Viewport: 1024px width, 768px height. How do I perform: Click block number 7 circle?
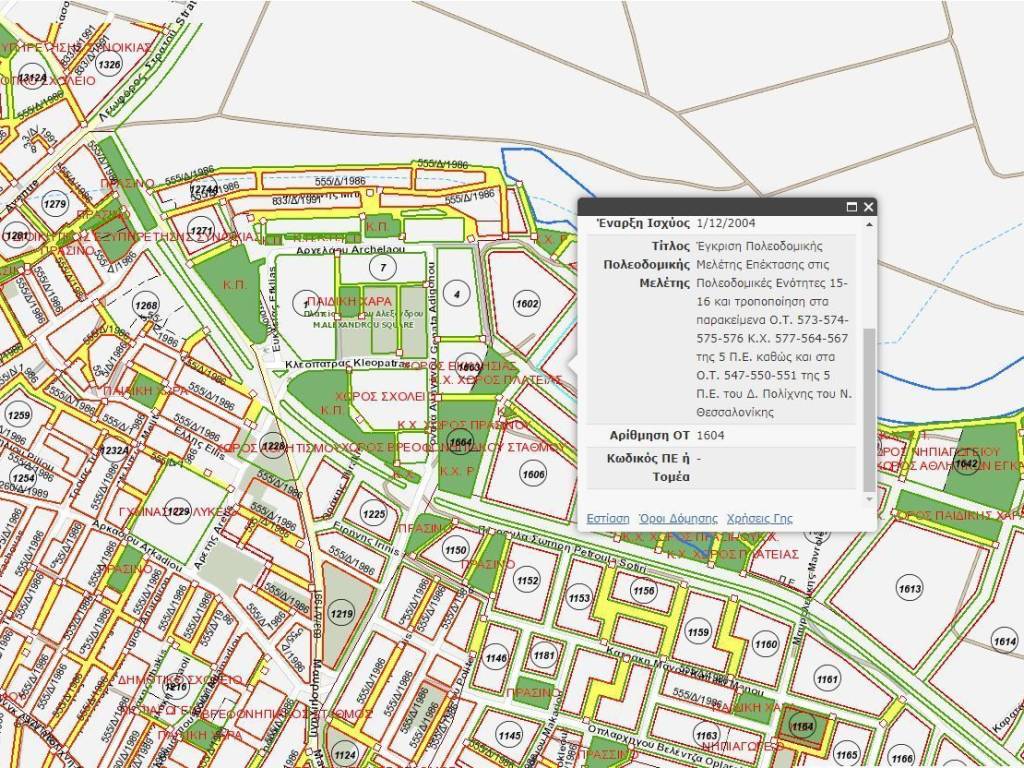click(x=381, y=266)
